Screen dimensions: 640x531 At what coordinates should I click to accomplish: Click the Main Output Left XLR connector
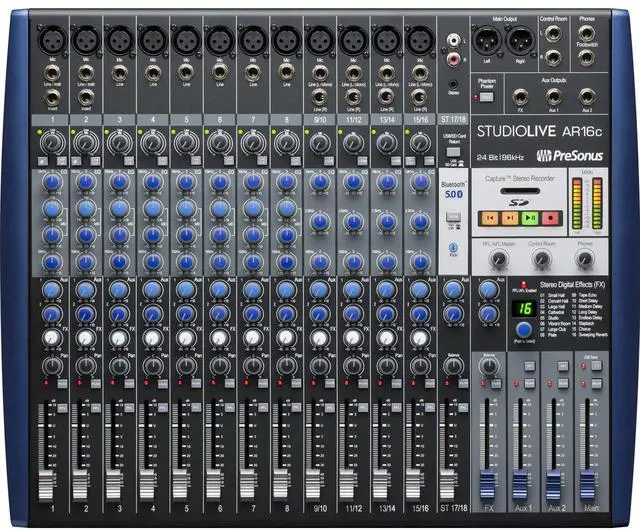coord(487,38)
